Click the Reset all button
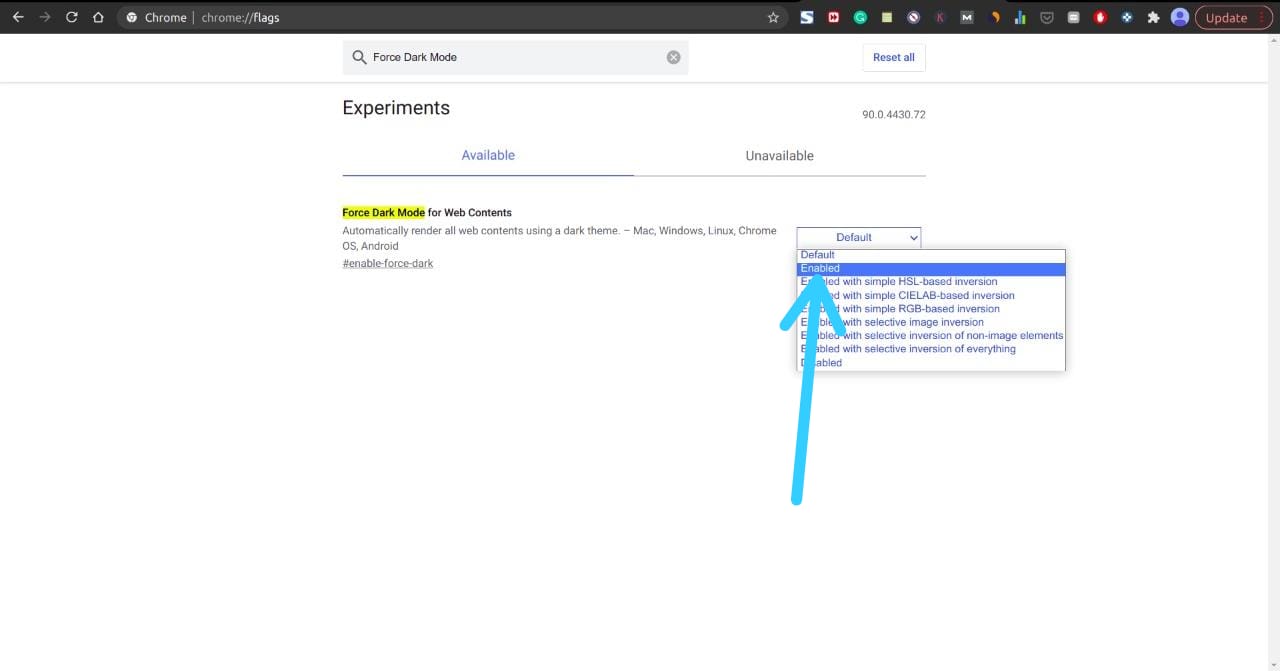The width and height of the screenshot is (1280, 671). (894, 57)
